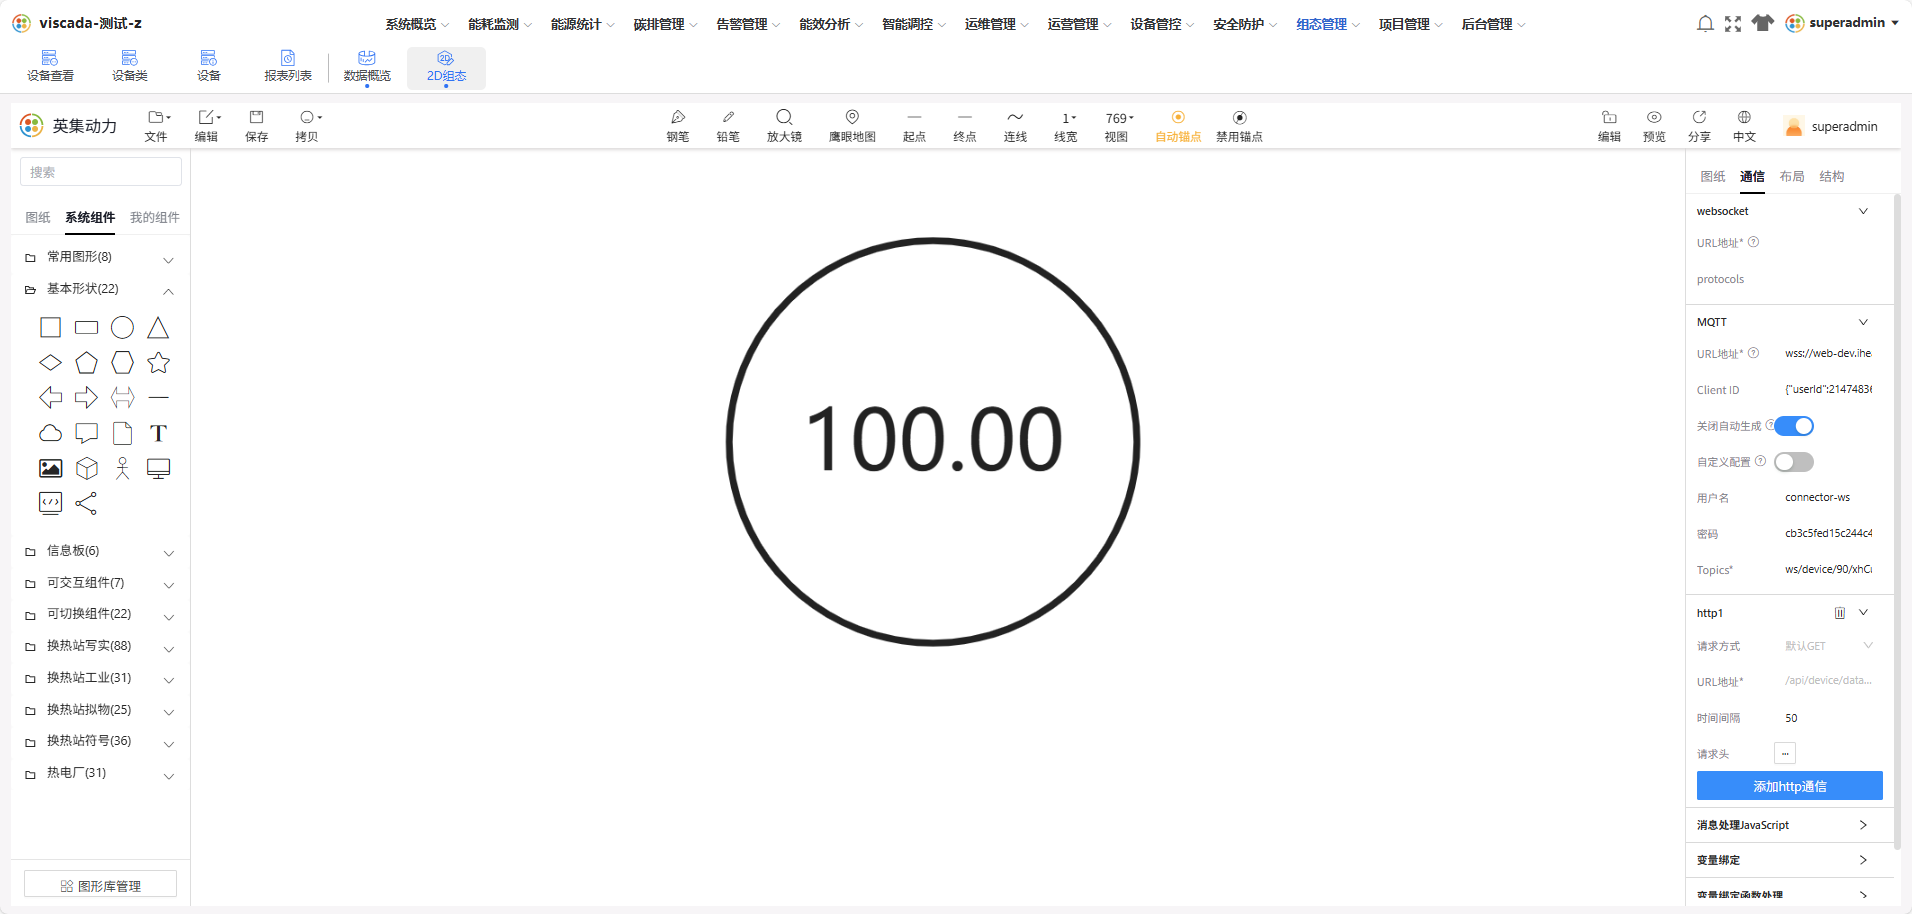Delete http1 with the trash icon
This screenshot has height=914, width=1912.
pos(1840,613)
